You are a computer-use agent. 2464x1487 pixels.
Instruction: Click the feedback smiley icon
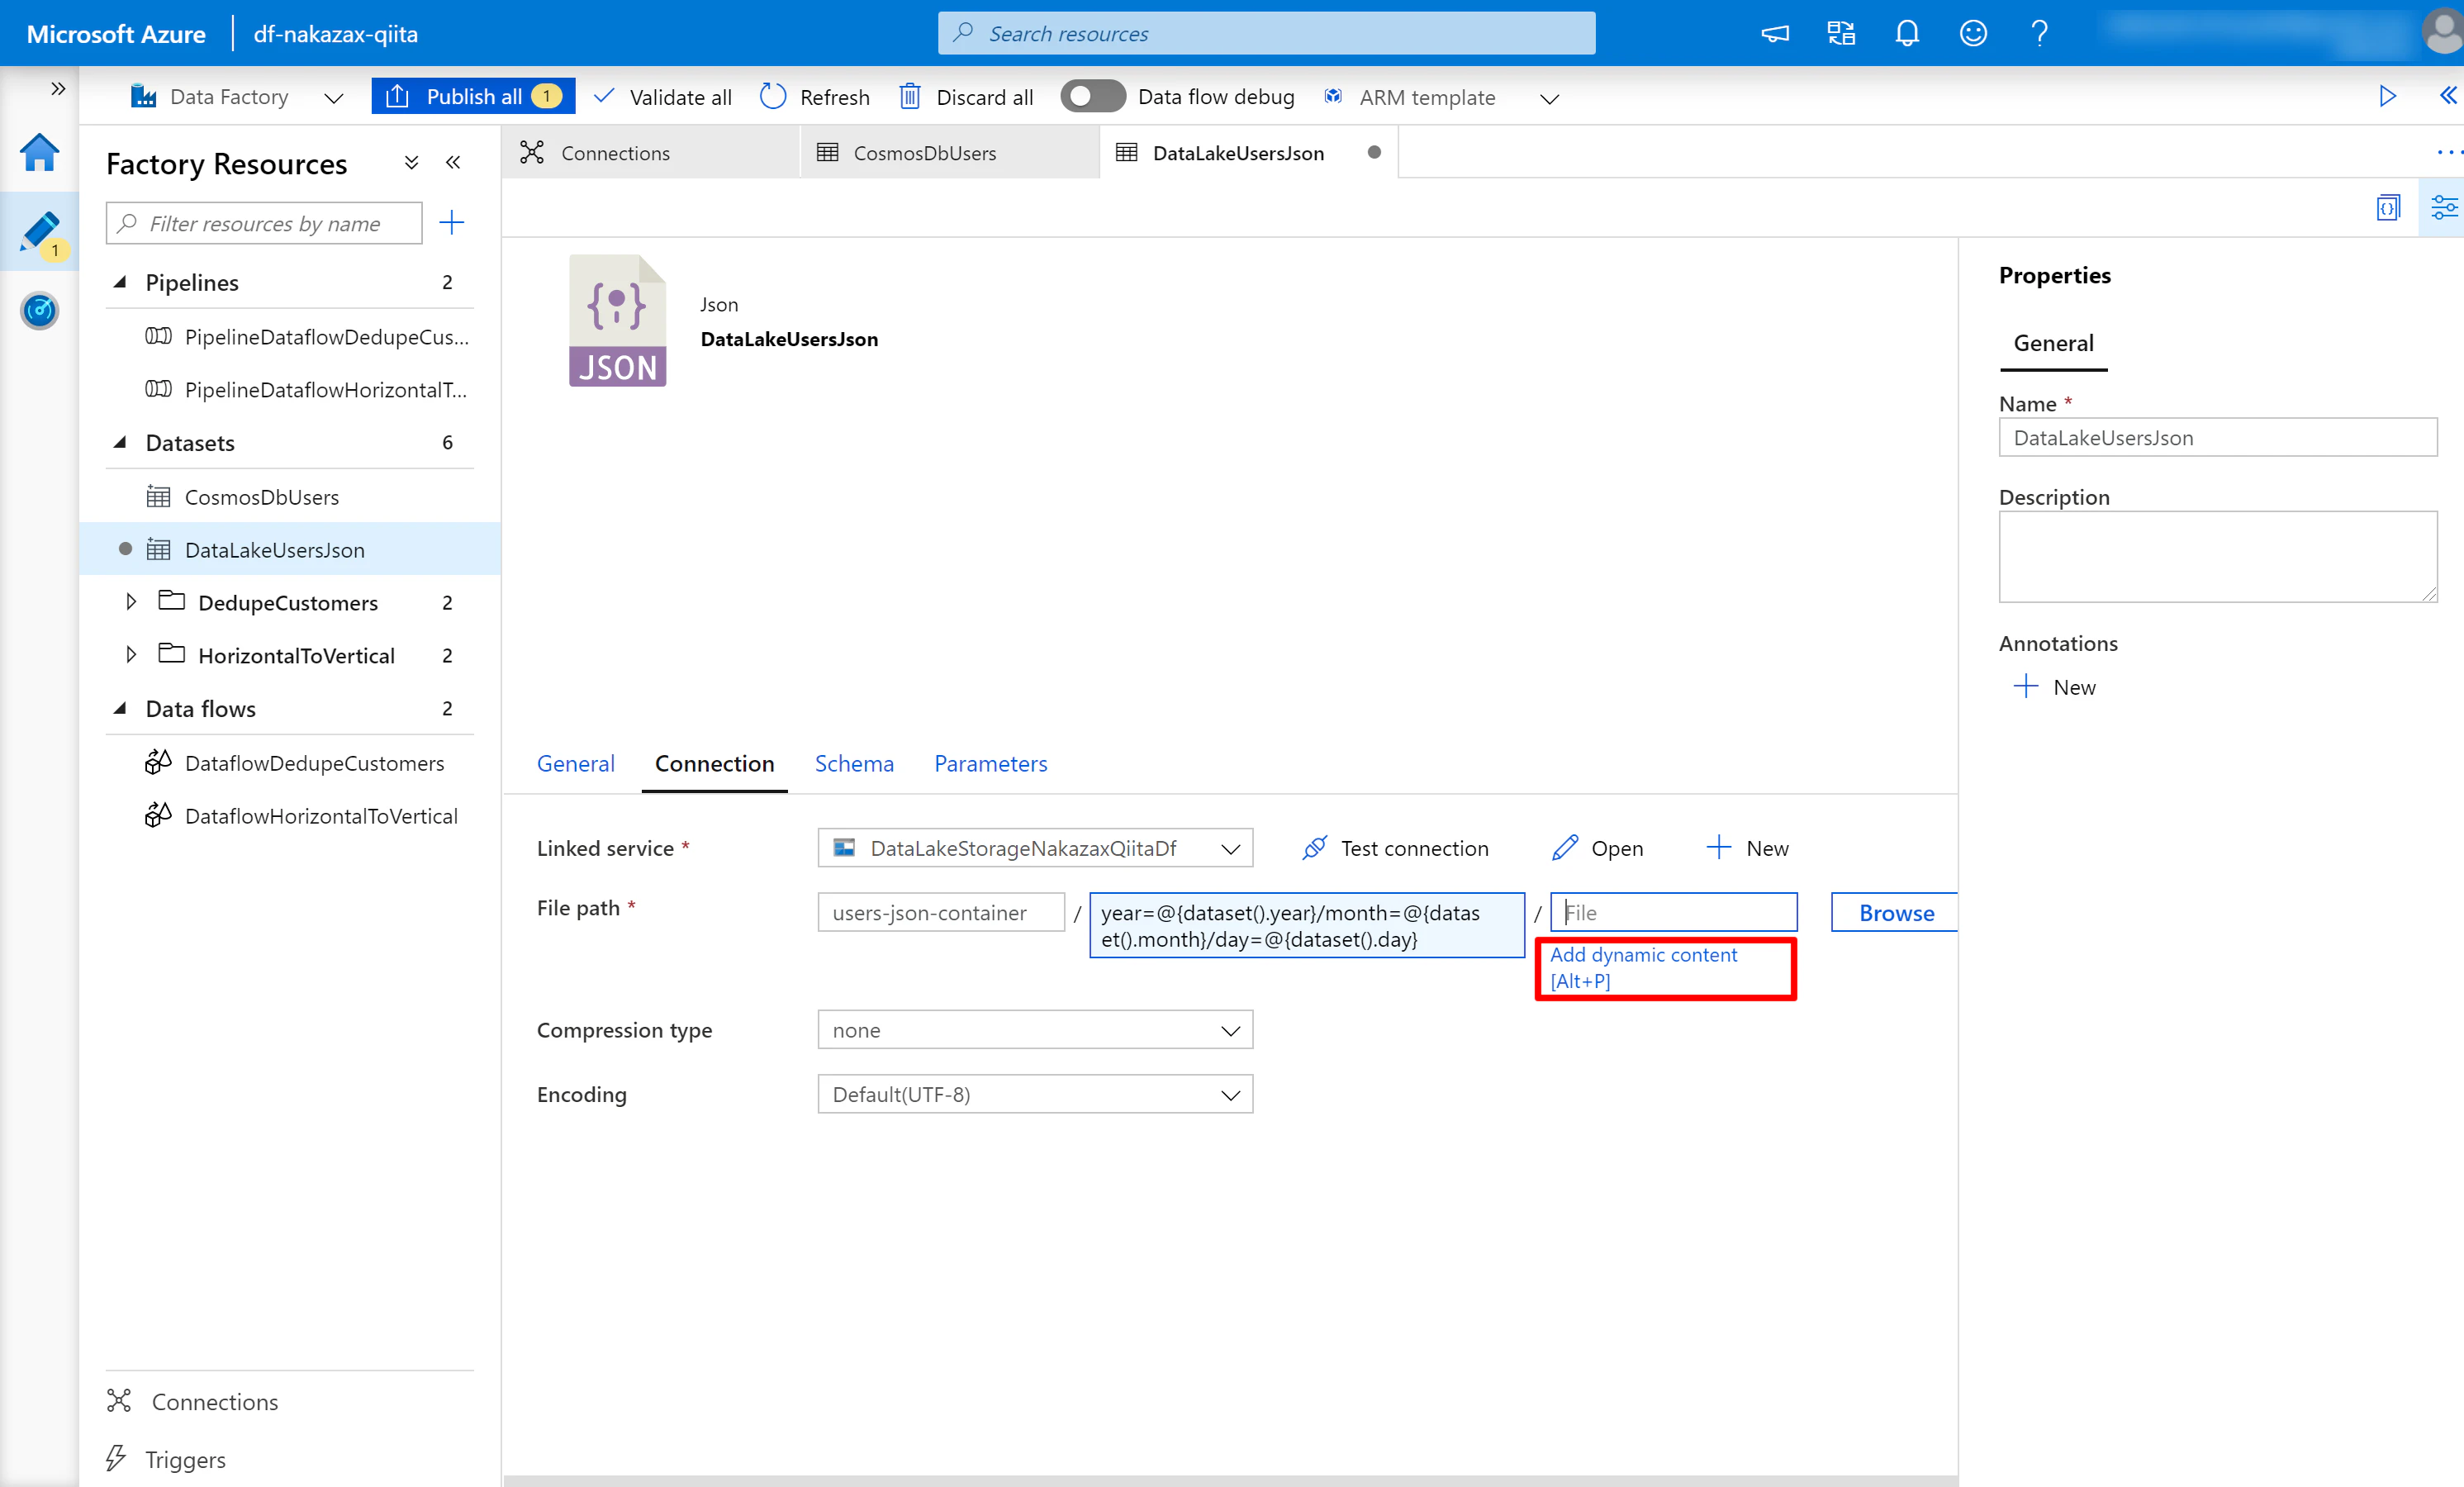pyautogui.click(x=1973, y=33)
